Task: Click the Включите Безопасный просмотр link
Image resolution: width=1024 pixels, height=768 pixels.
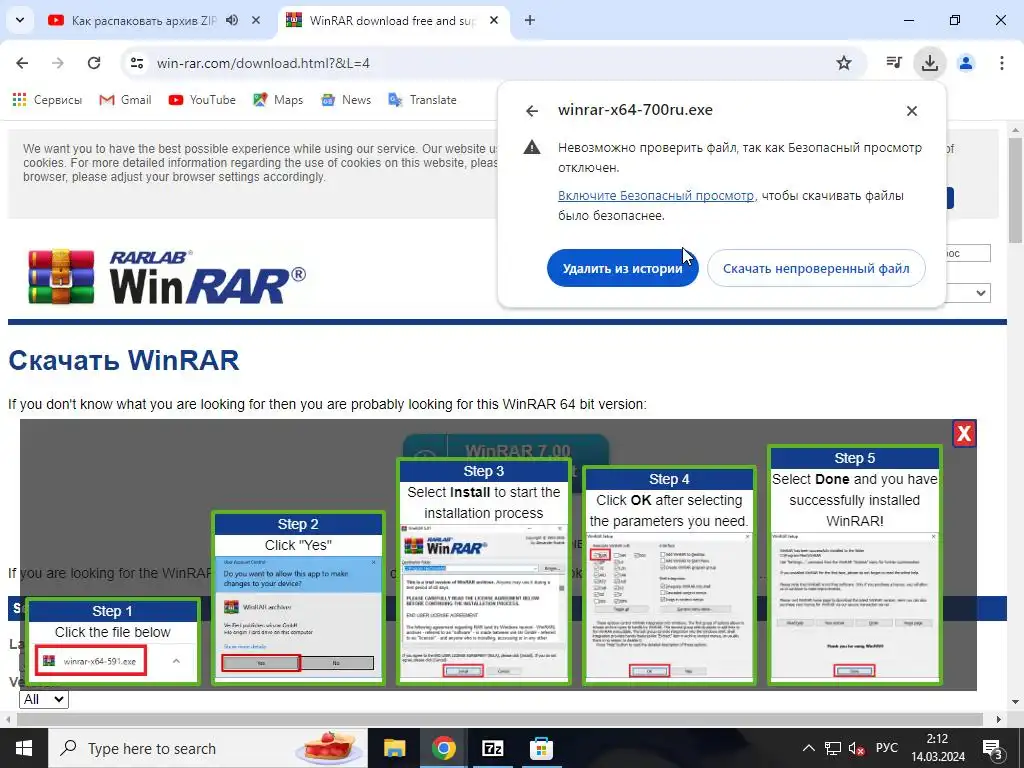Action: point(656,195)
